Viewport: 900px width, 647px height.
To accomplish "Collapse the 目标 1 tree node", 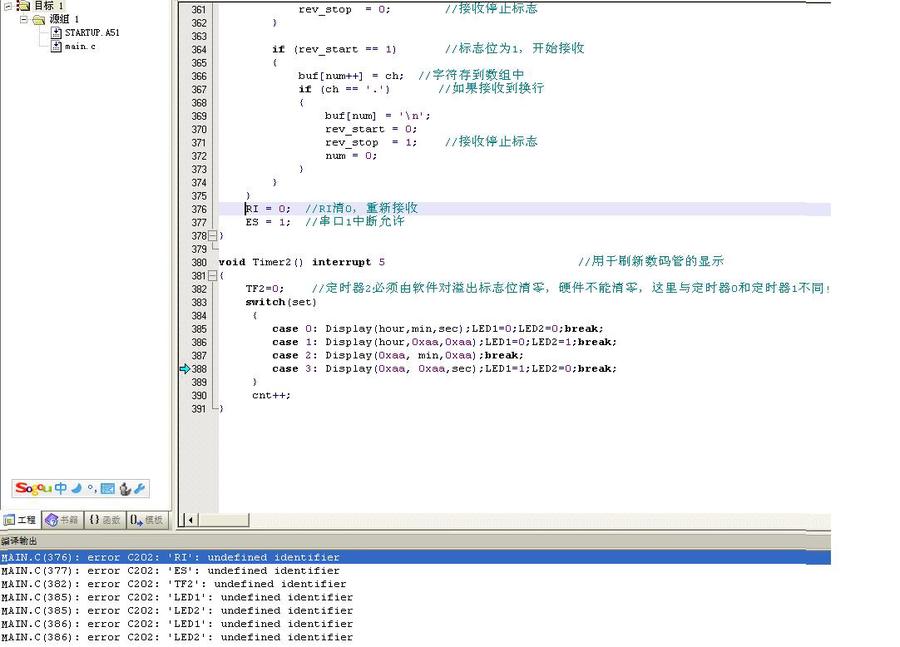I will click(x=7, y=6).
